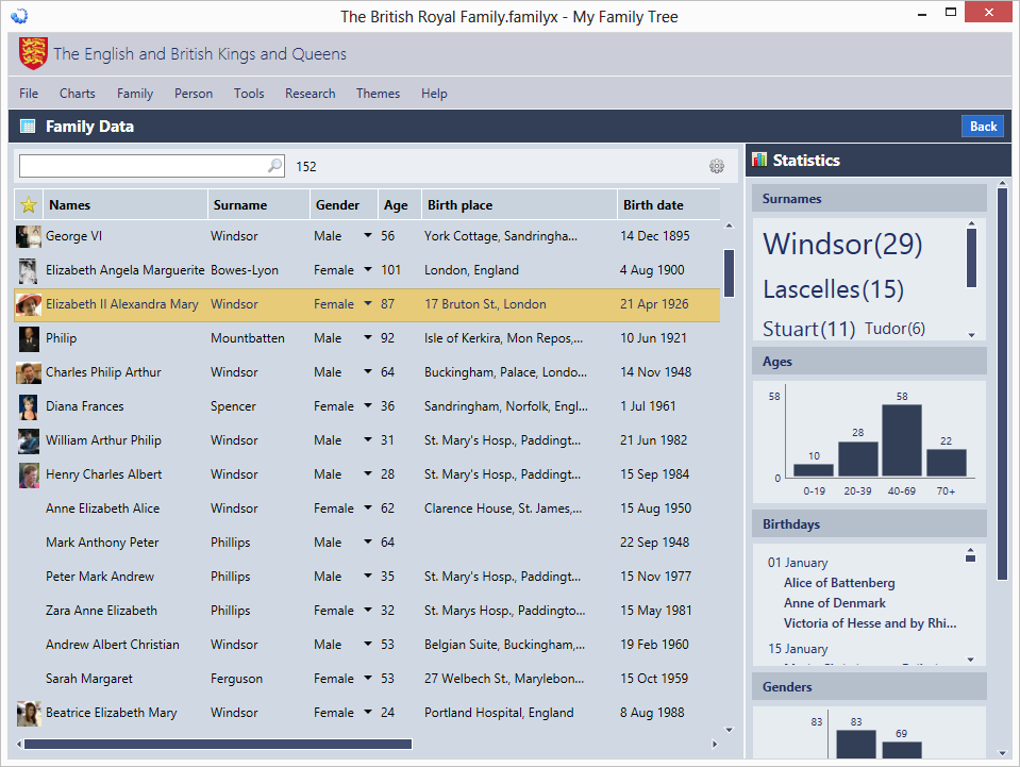The width and height of the screenshot is (1020, 767).
Task: Open the Charts menu
Action: tap(77, 93)
